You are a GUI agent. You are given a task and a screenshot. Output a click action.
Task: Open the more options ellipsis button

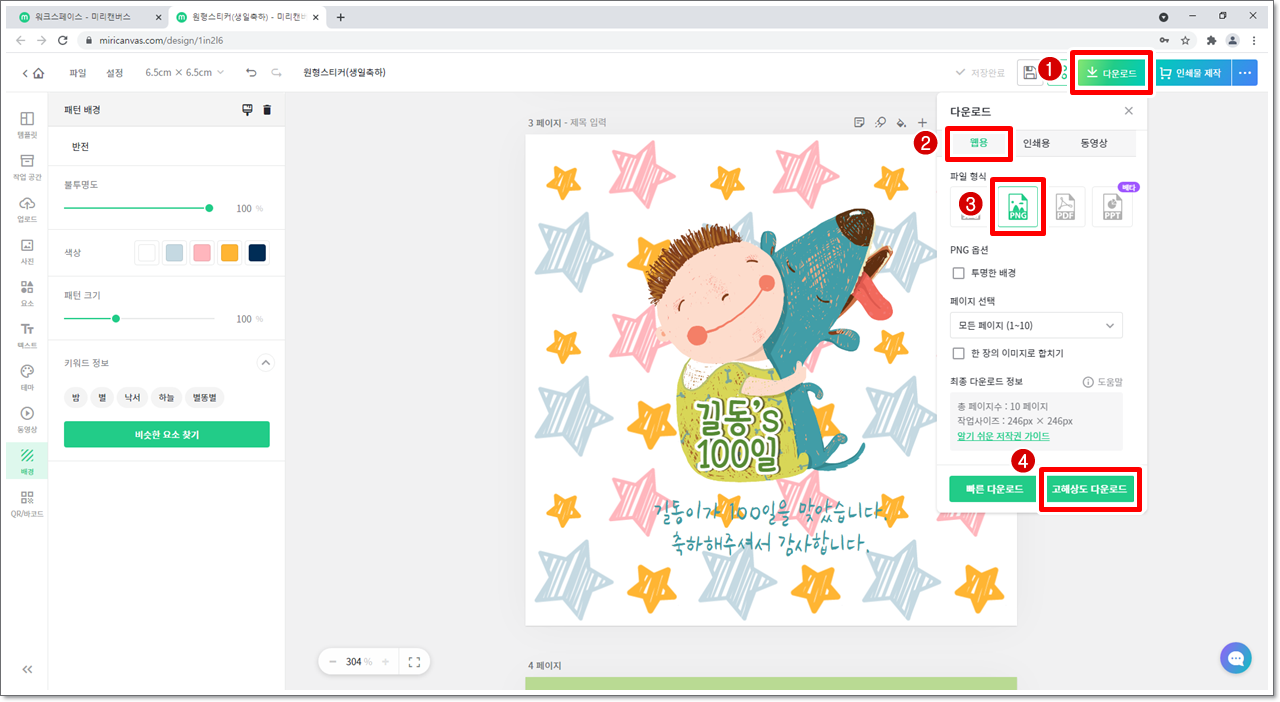tap(1244, 73)
